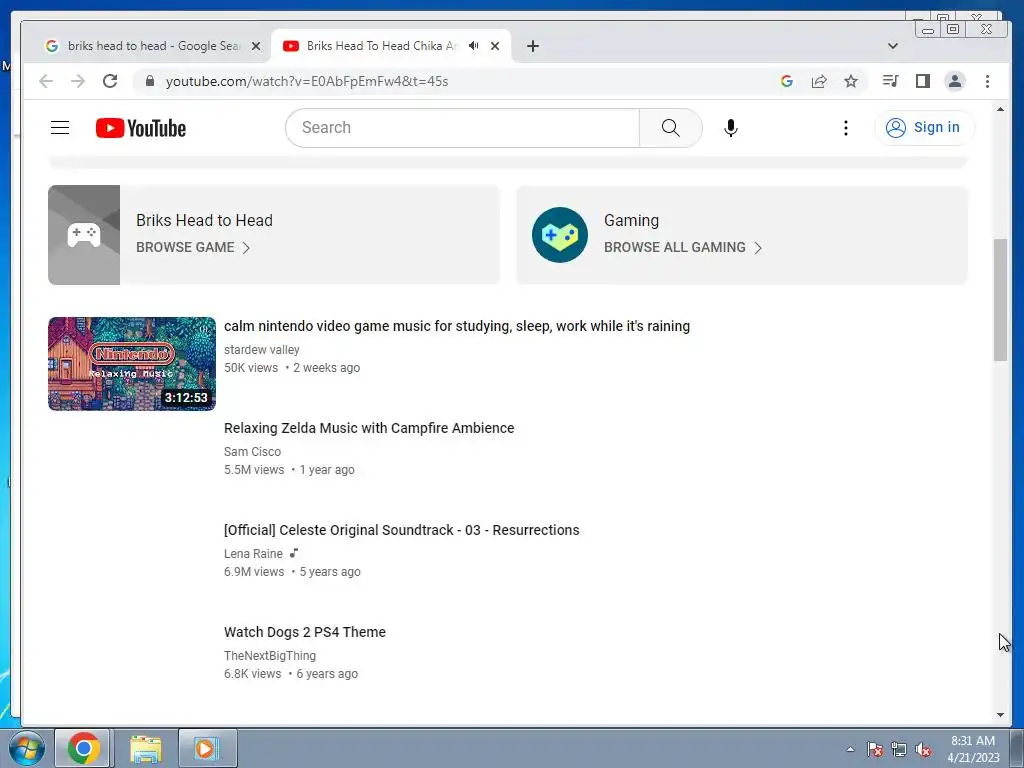Click the '50K views' text
Viewport: 1024px width, 768px height.
coord(251,368)
